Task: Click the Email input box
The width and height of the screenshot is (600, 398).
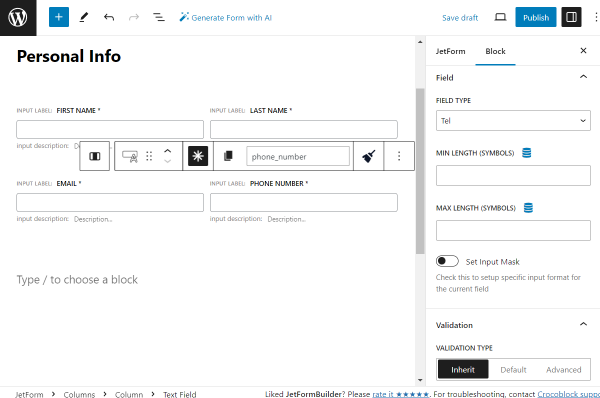Action: click(x=110, y=202)
